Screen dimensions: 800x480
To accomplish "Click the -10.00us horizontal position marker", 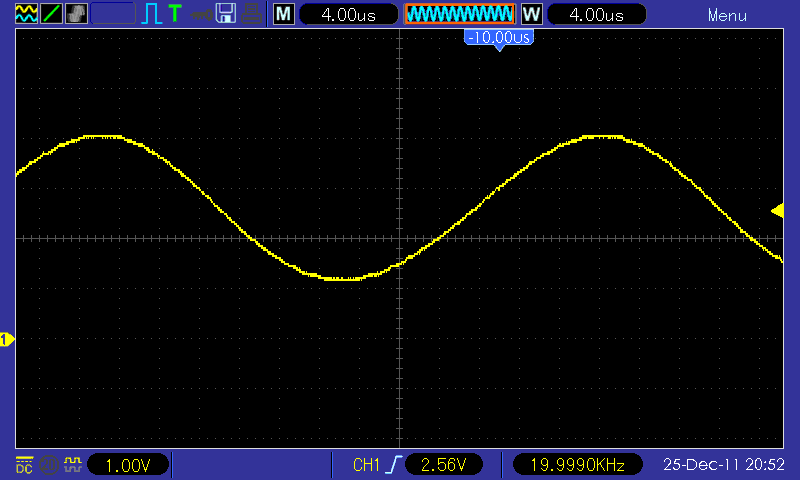I will pyautogui.click(x=498, y=37).
